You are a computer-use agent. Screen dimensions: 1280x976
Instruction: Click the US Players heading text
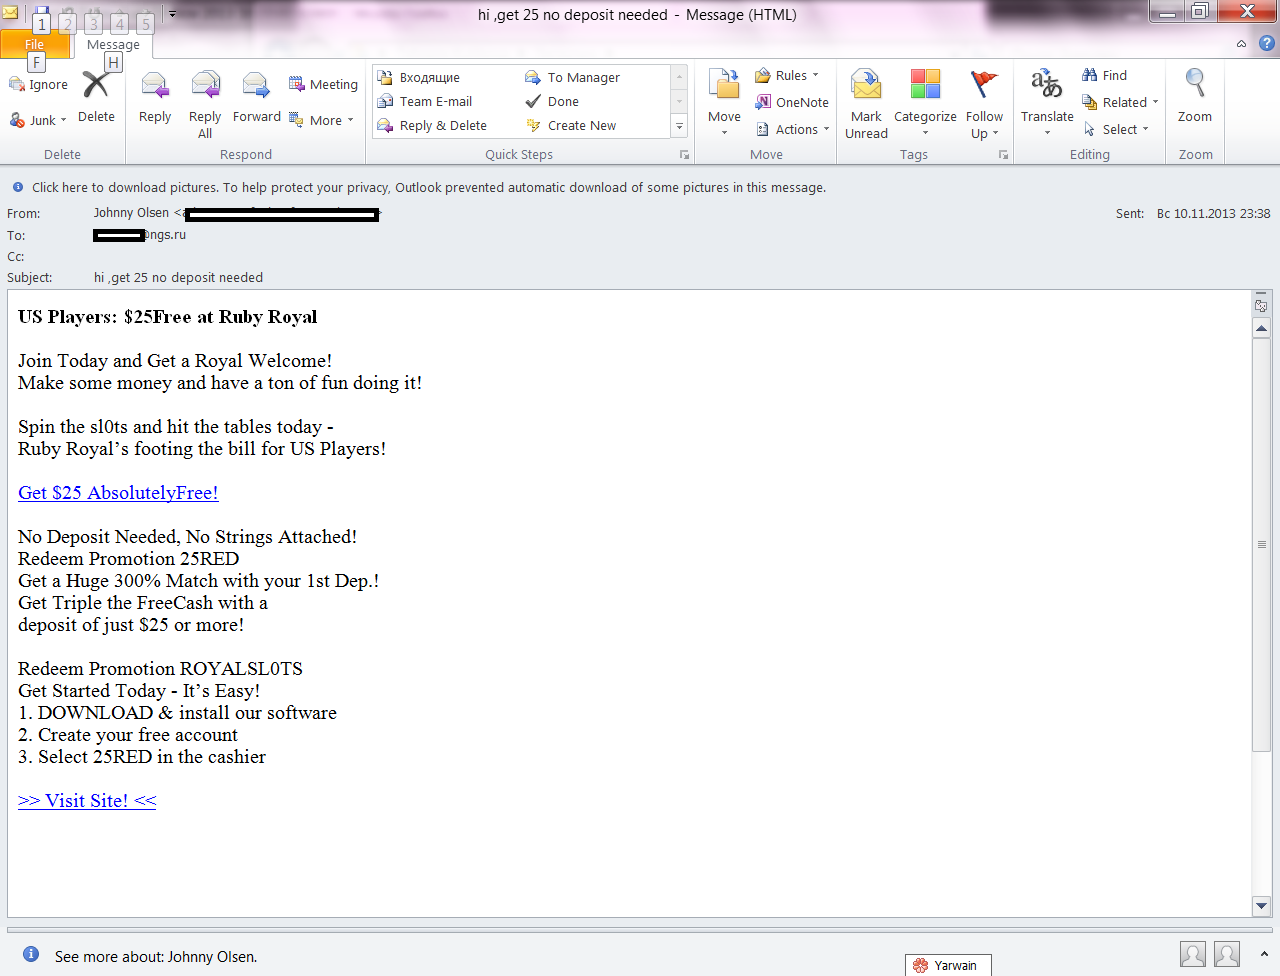coord(167,316)
